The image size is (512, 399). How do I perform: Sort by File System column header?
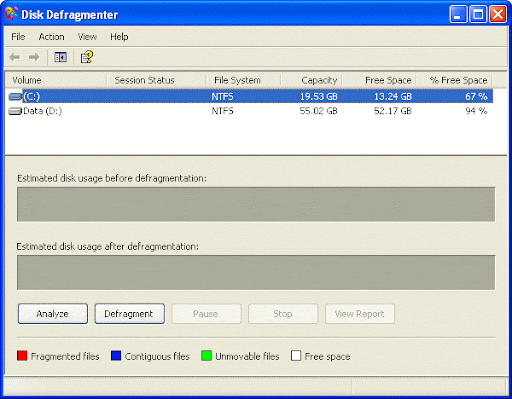click(243, 80)
